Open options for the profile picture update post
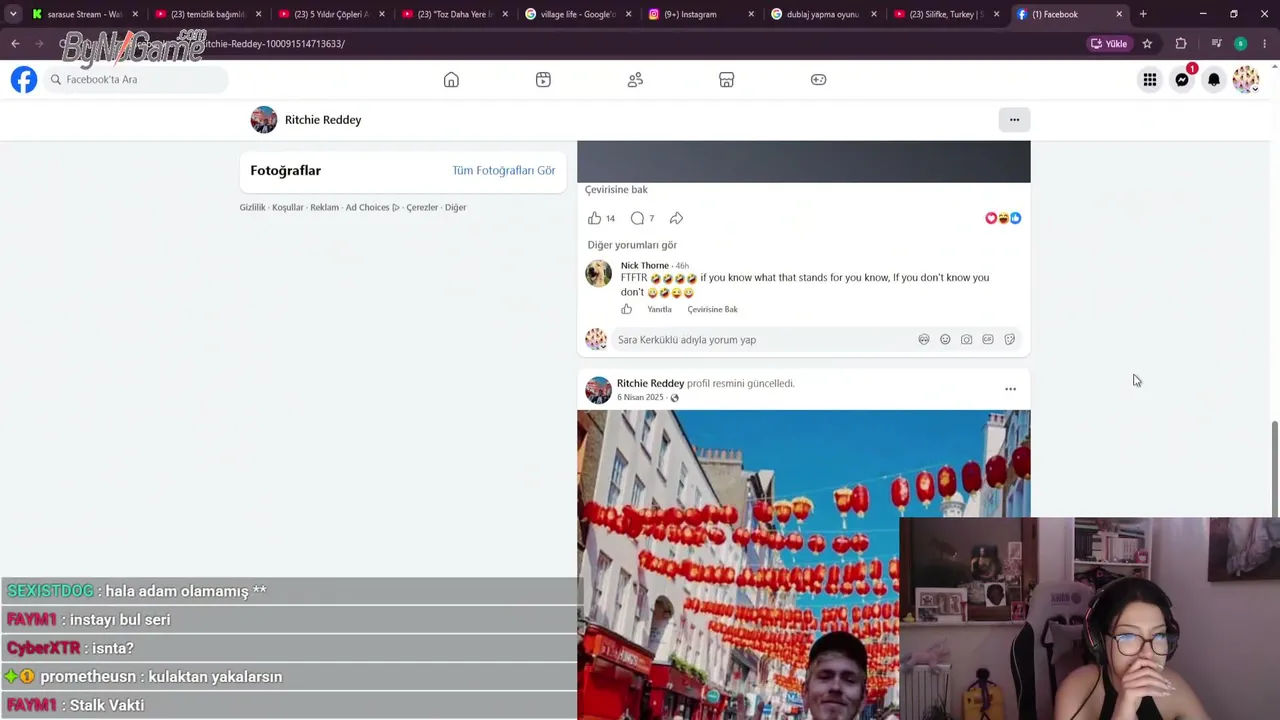 point(1010,389)
